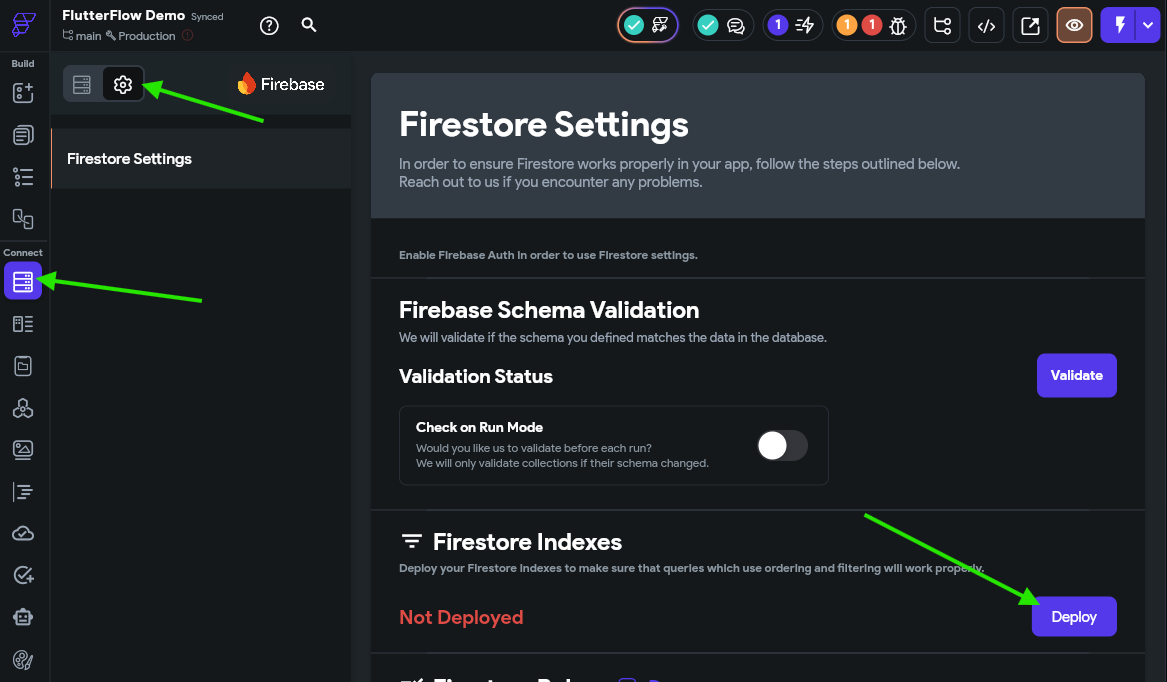Open the App State sidebar icon
Screen dimensions: 1167x682
[x=23, y=366]
